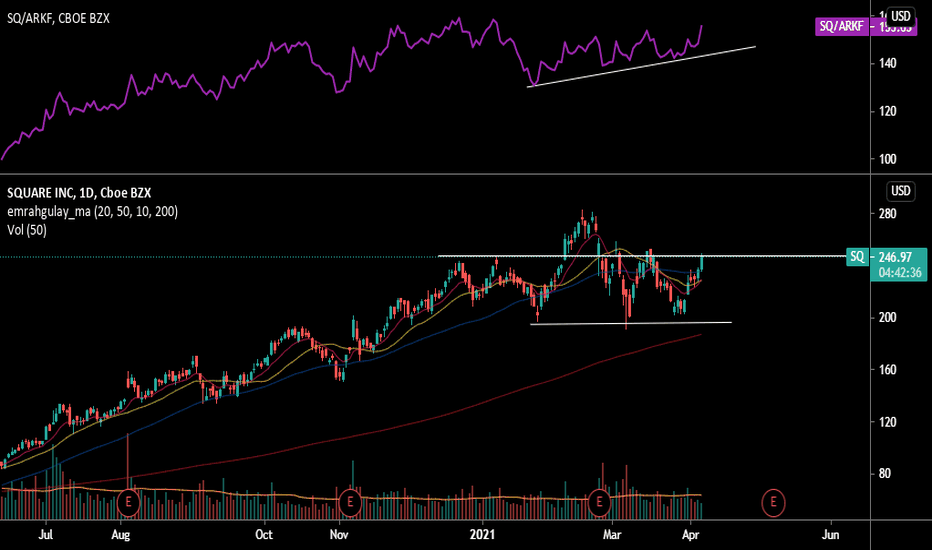Click the 200 price axis label
932x550 pixels.
(887, 318)
